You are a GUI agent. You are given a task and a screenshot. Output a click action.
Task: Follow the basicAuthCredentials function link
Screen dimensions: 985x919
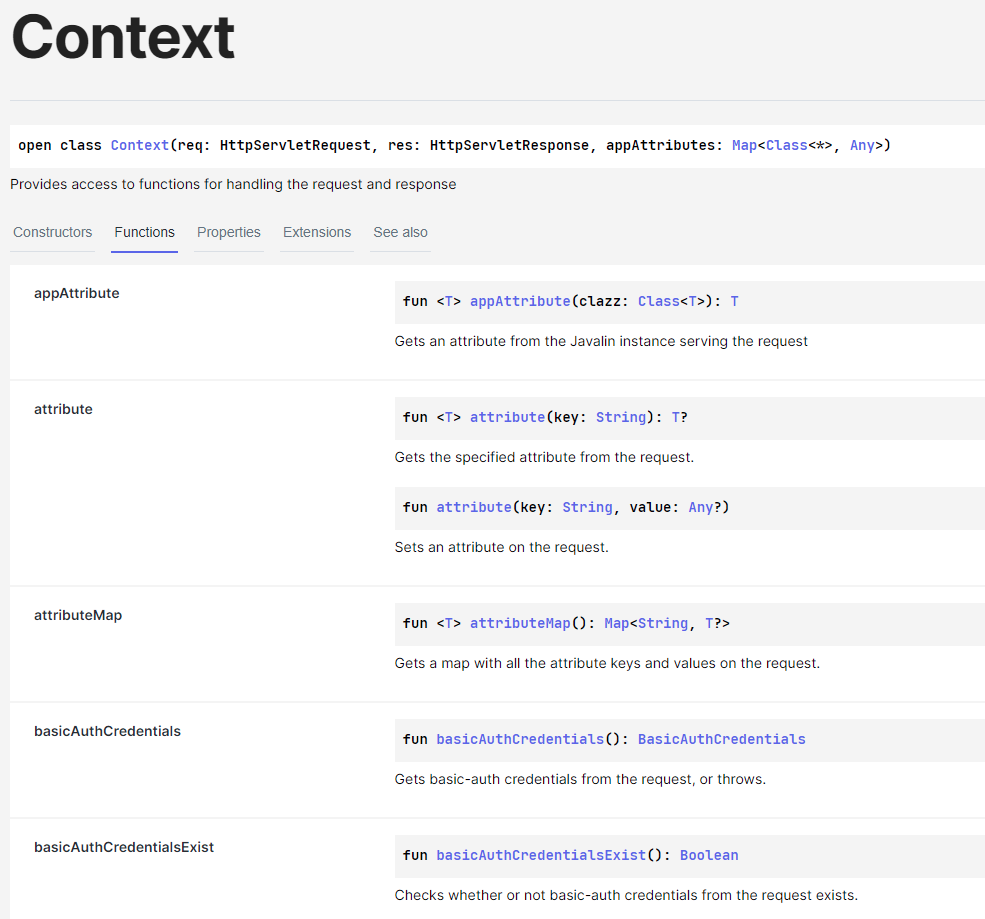(x=519, y=739)
